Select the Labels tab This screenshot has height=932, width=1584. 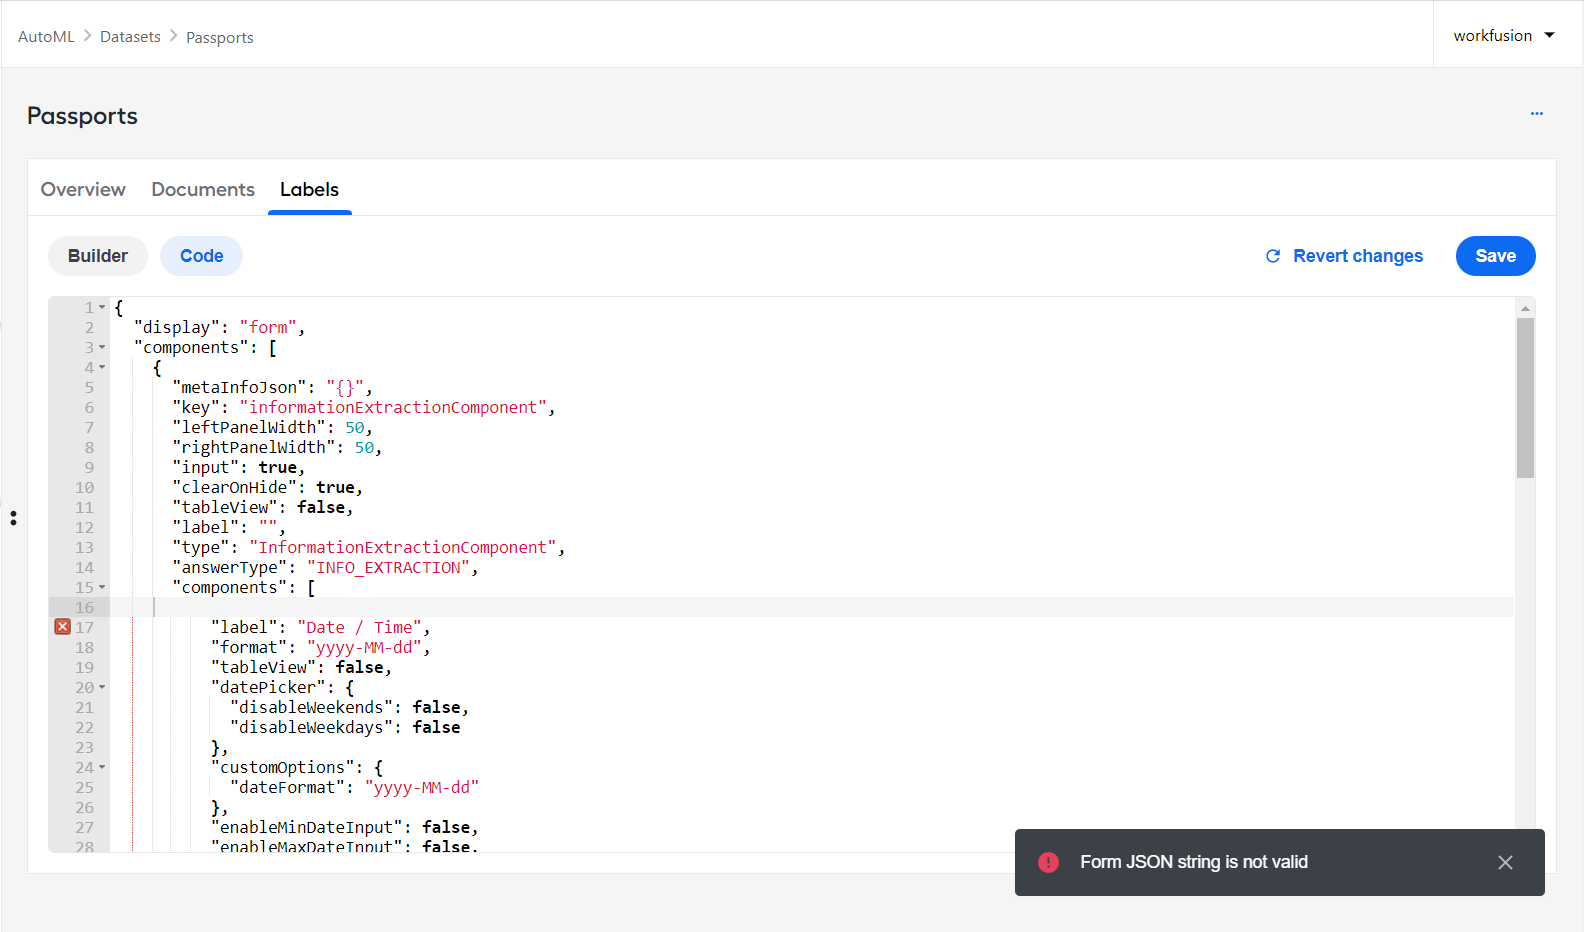(309, 189)
